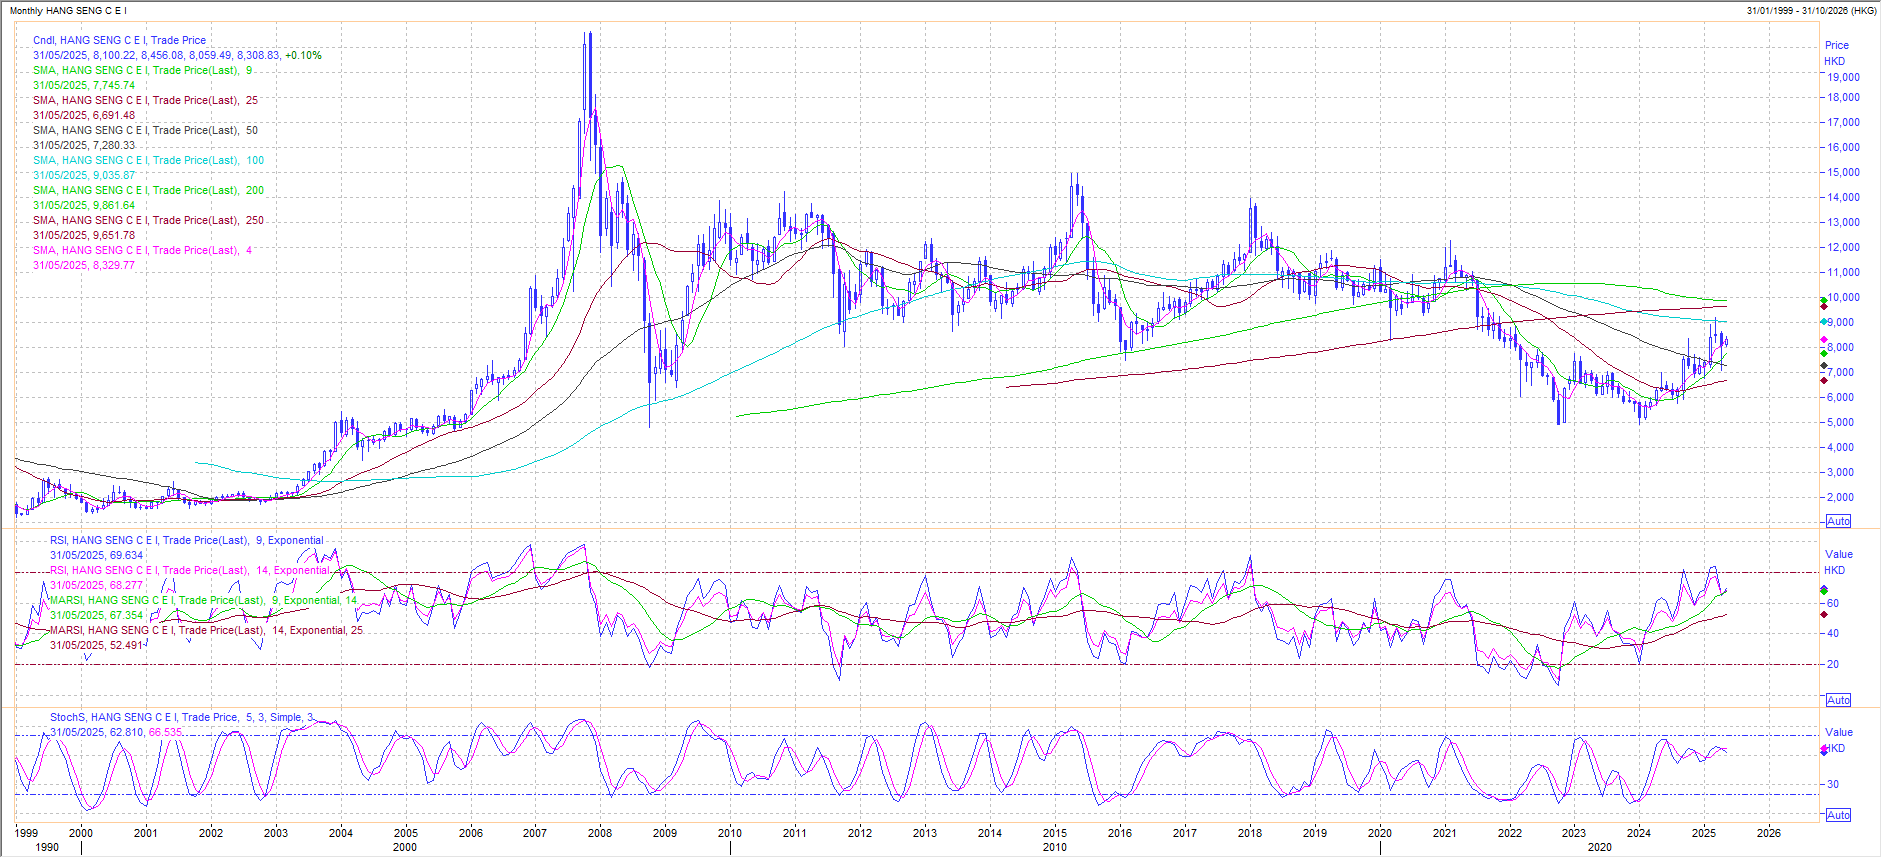Click the Monthly HANG SENG C E I title
The image size is (1882, 858).
(68, 11)
